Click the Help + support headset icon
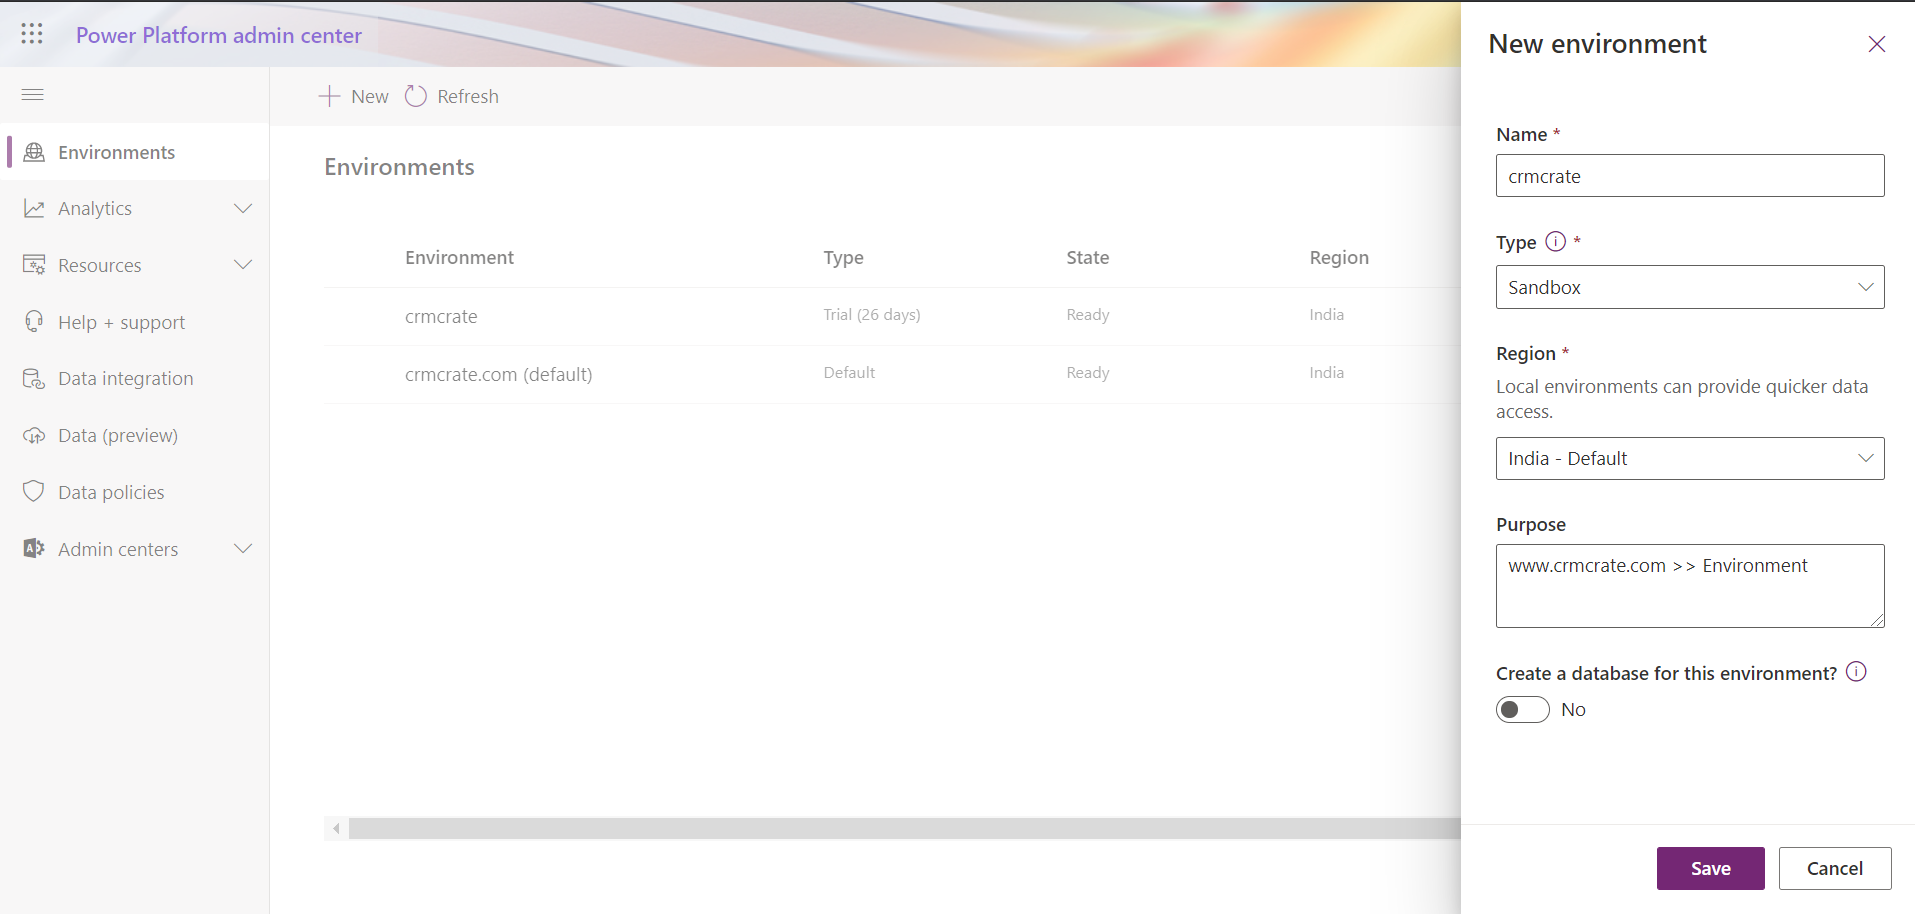1915x914 pixels. click(34, 321)
